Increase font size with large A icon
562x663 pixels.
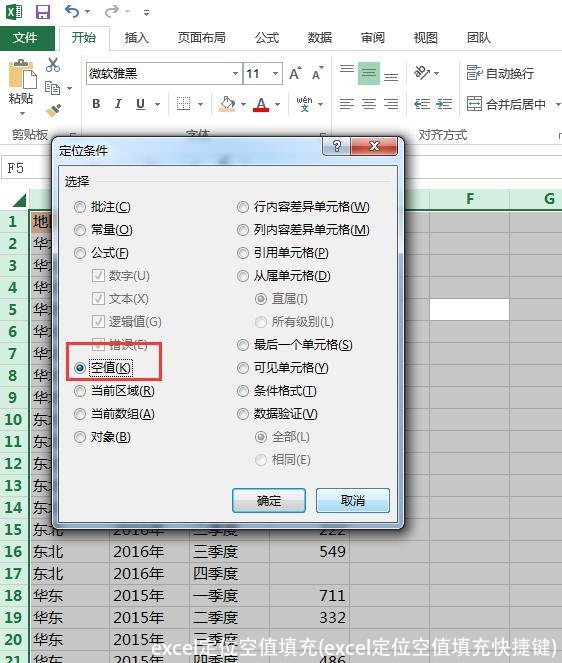tap(296, 74)
